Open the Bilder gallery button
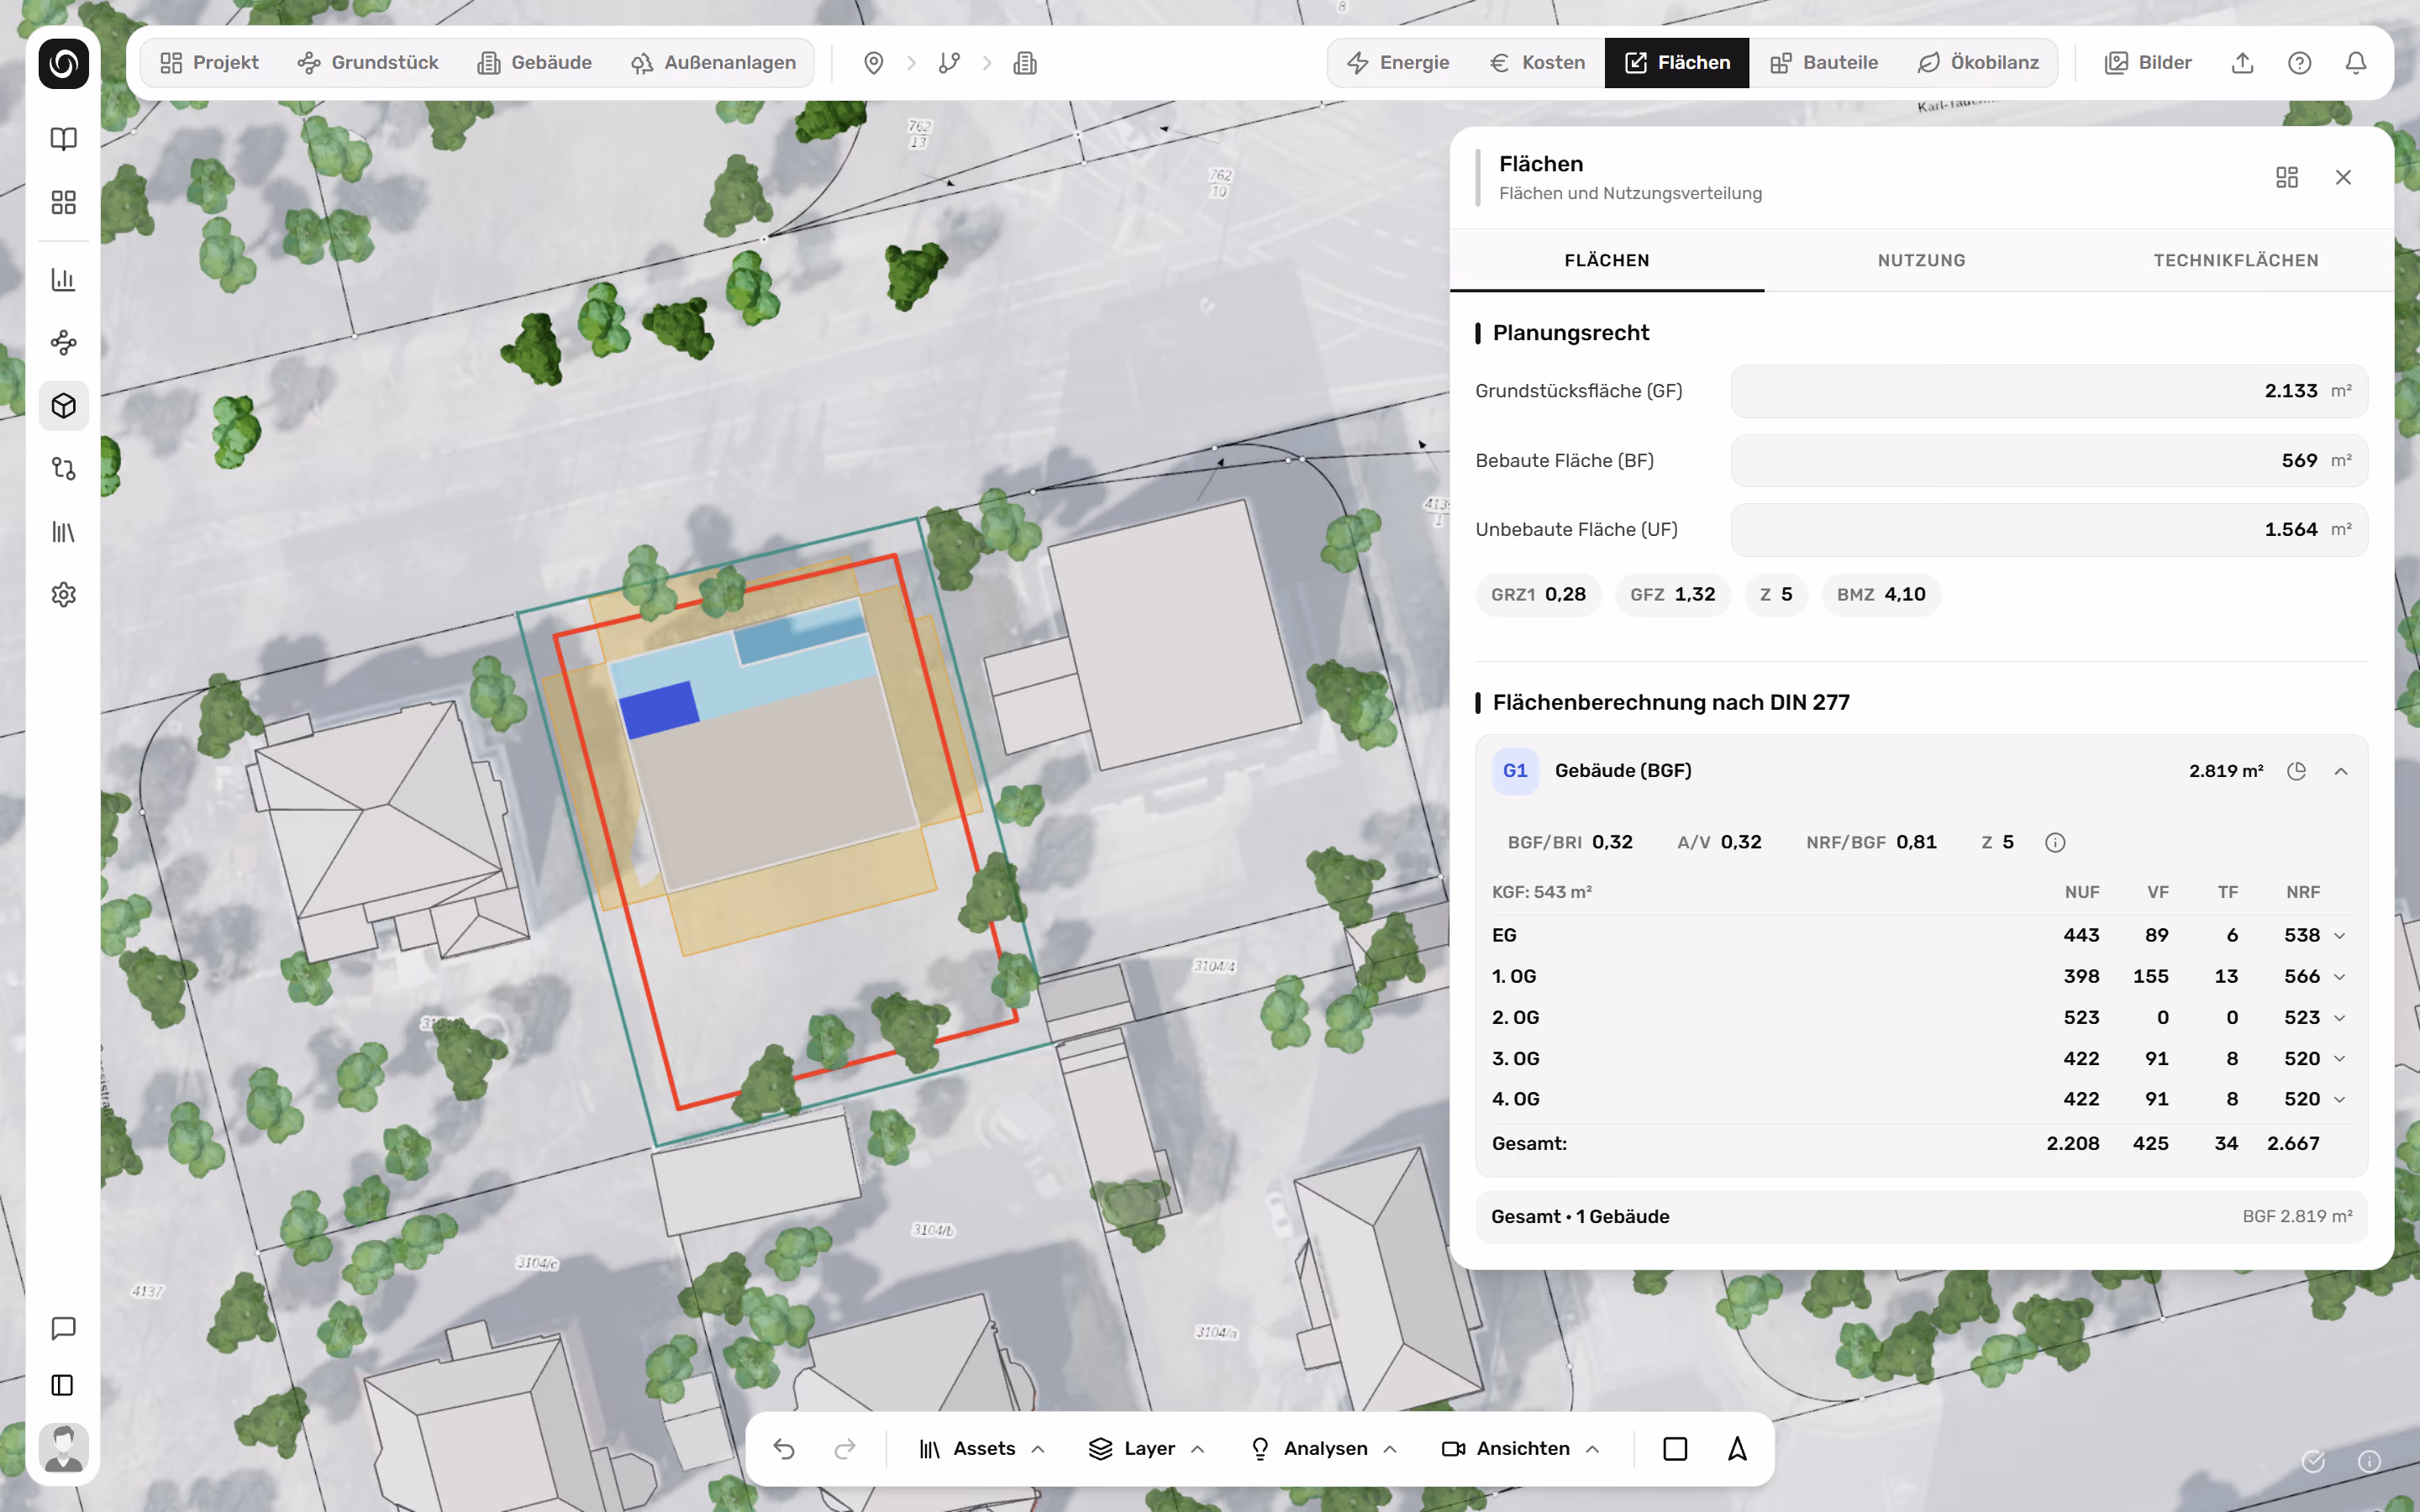 pos(2148,63)
